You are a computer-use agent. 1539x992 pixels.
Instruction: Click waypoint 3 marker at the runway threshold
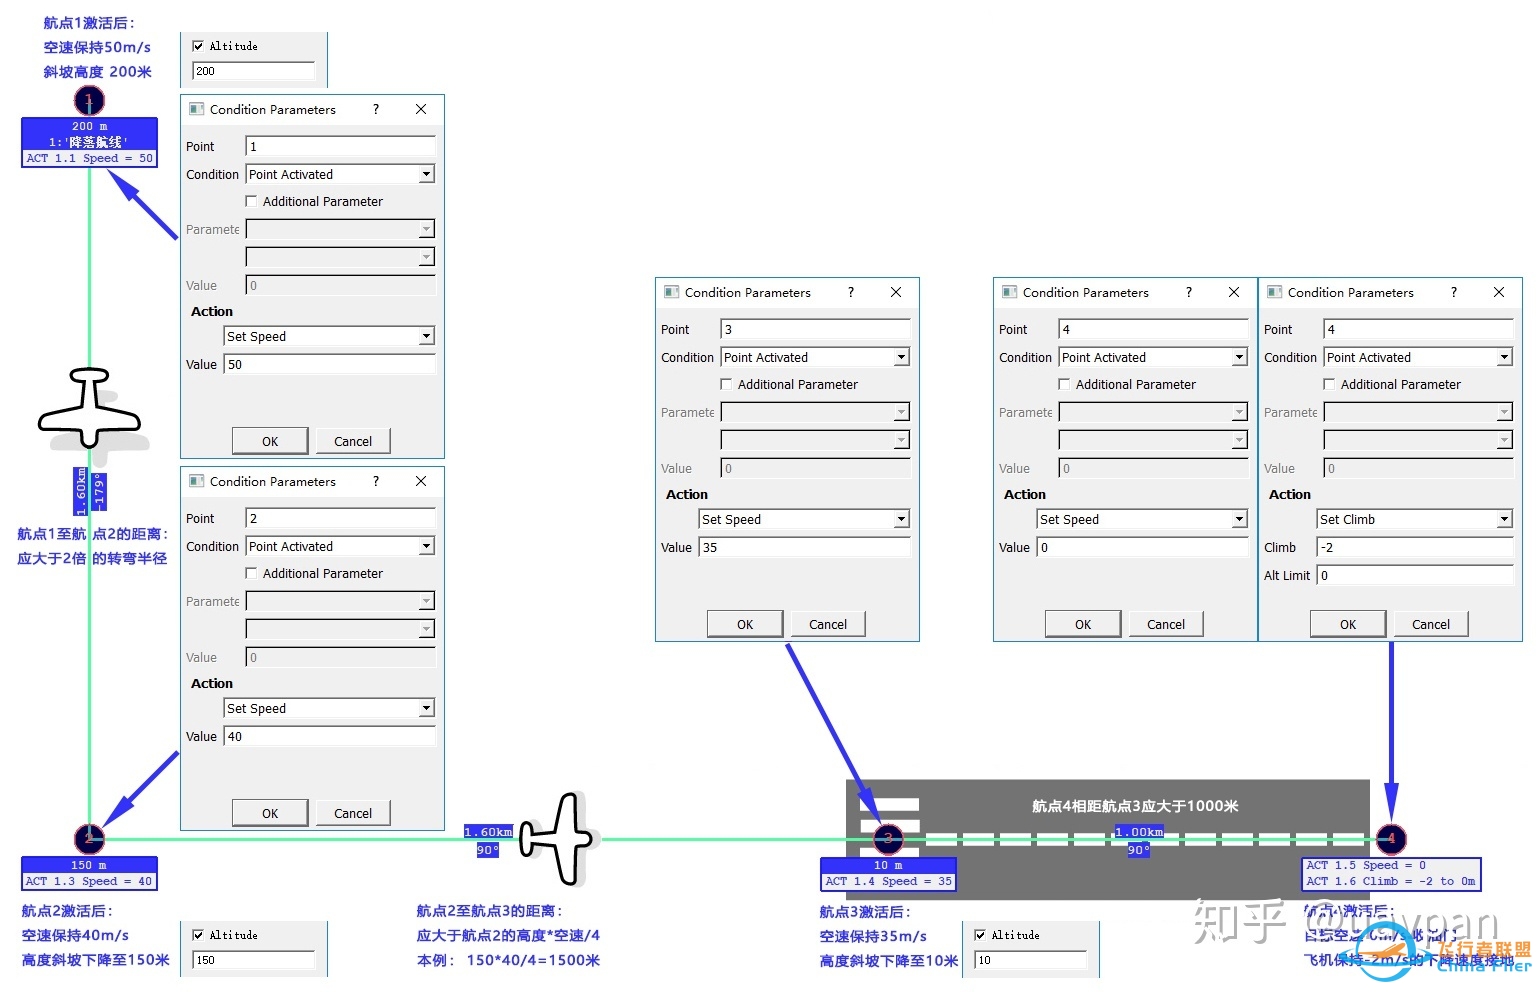pos(888,839)
